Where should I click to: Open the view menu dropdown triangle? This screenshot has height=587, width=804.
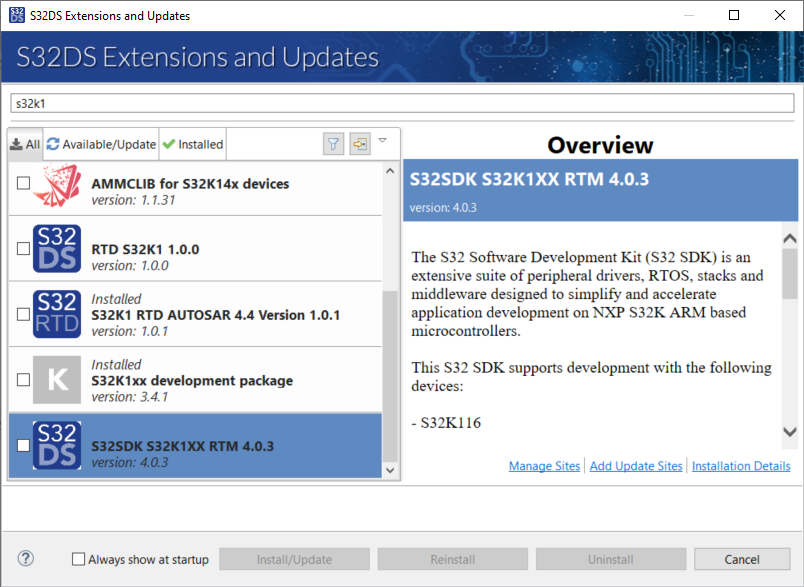[382, 141]
